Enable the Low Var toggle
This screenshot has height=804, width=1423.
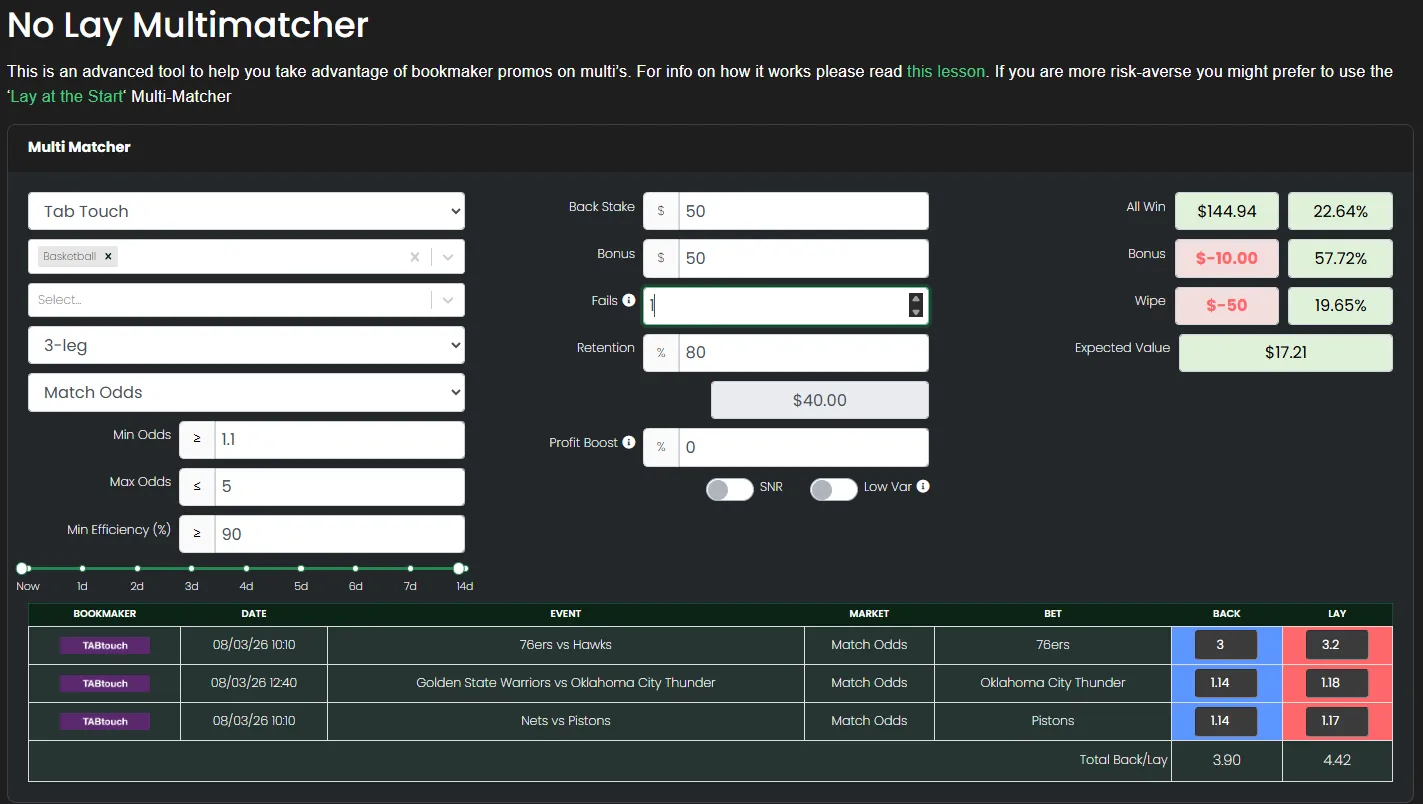[x=833, y=489]
